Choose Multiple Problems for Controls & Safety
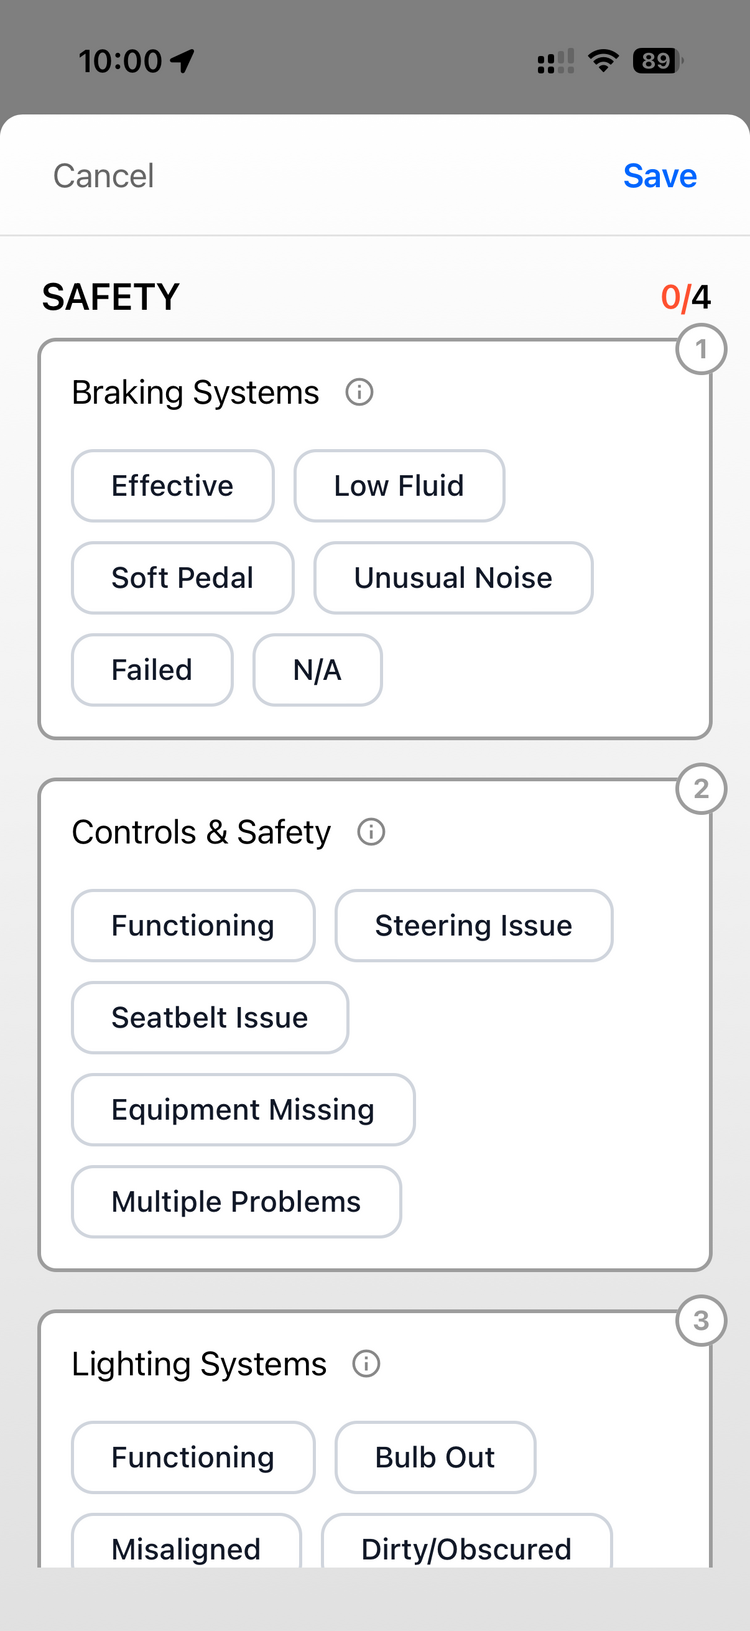The image size is (750, 1631). (x=236, y=1202)
